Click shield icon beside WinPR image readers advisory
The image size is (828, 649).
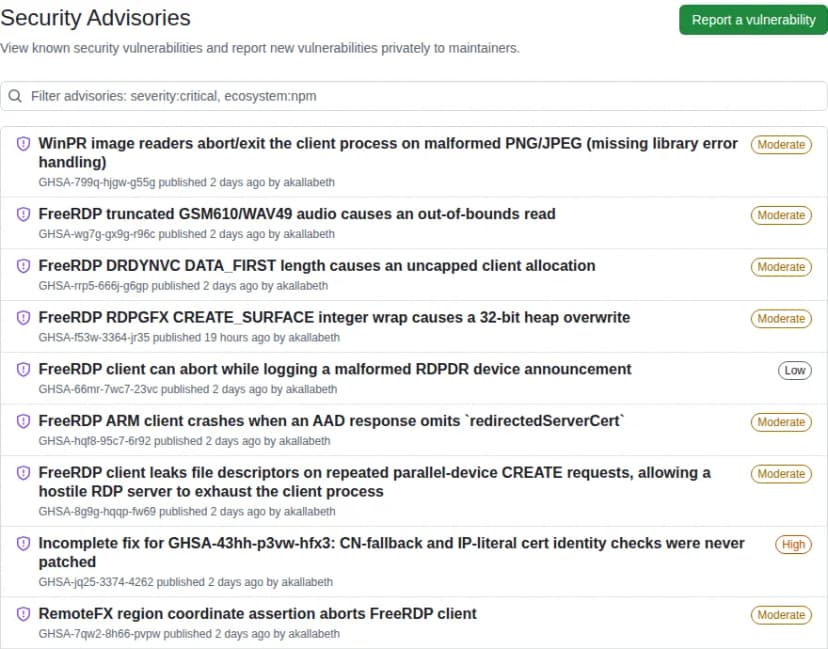pos(23,144)
